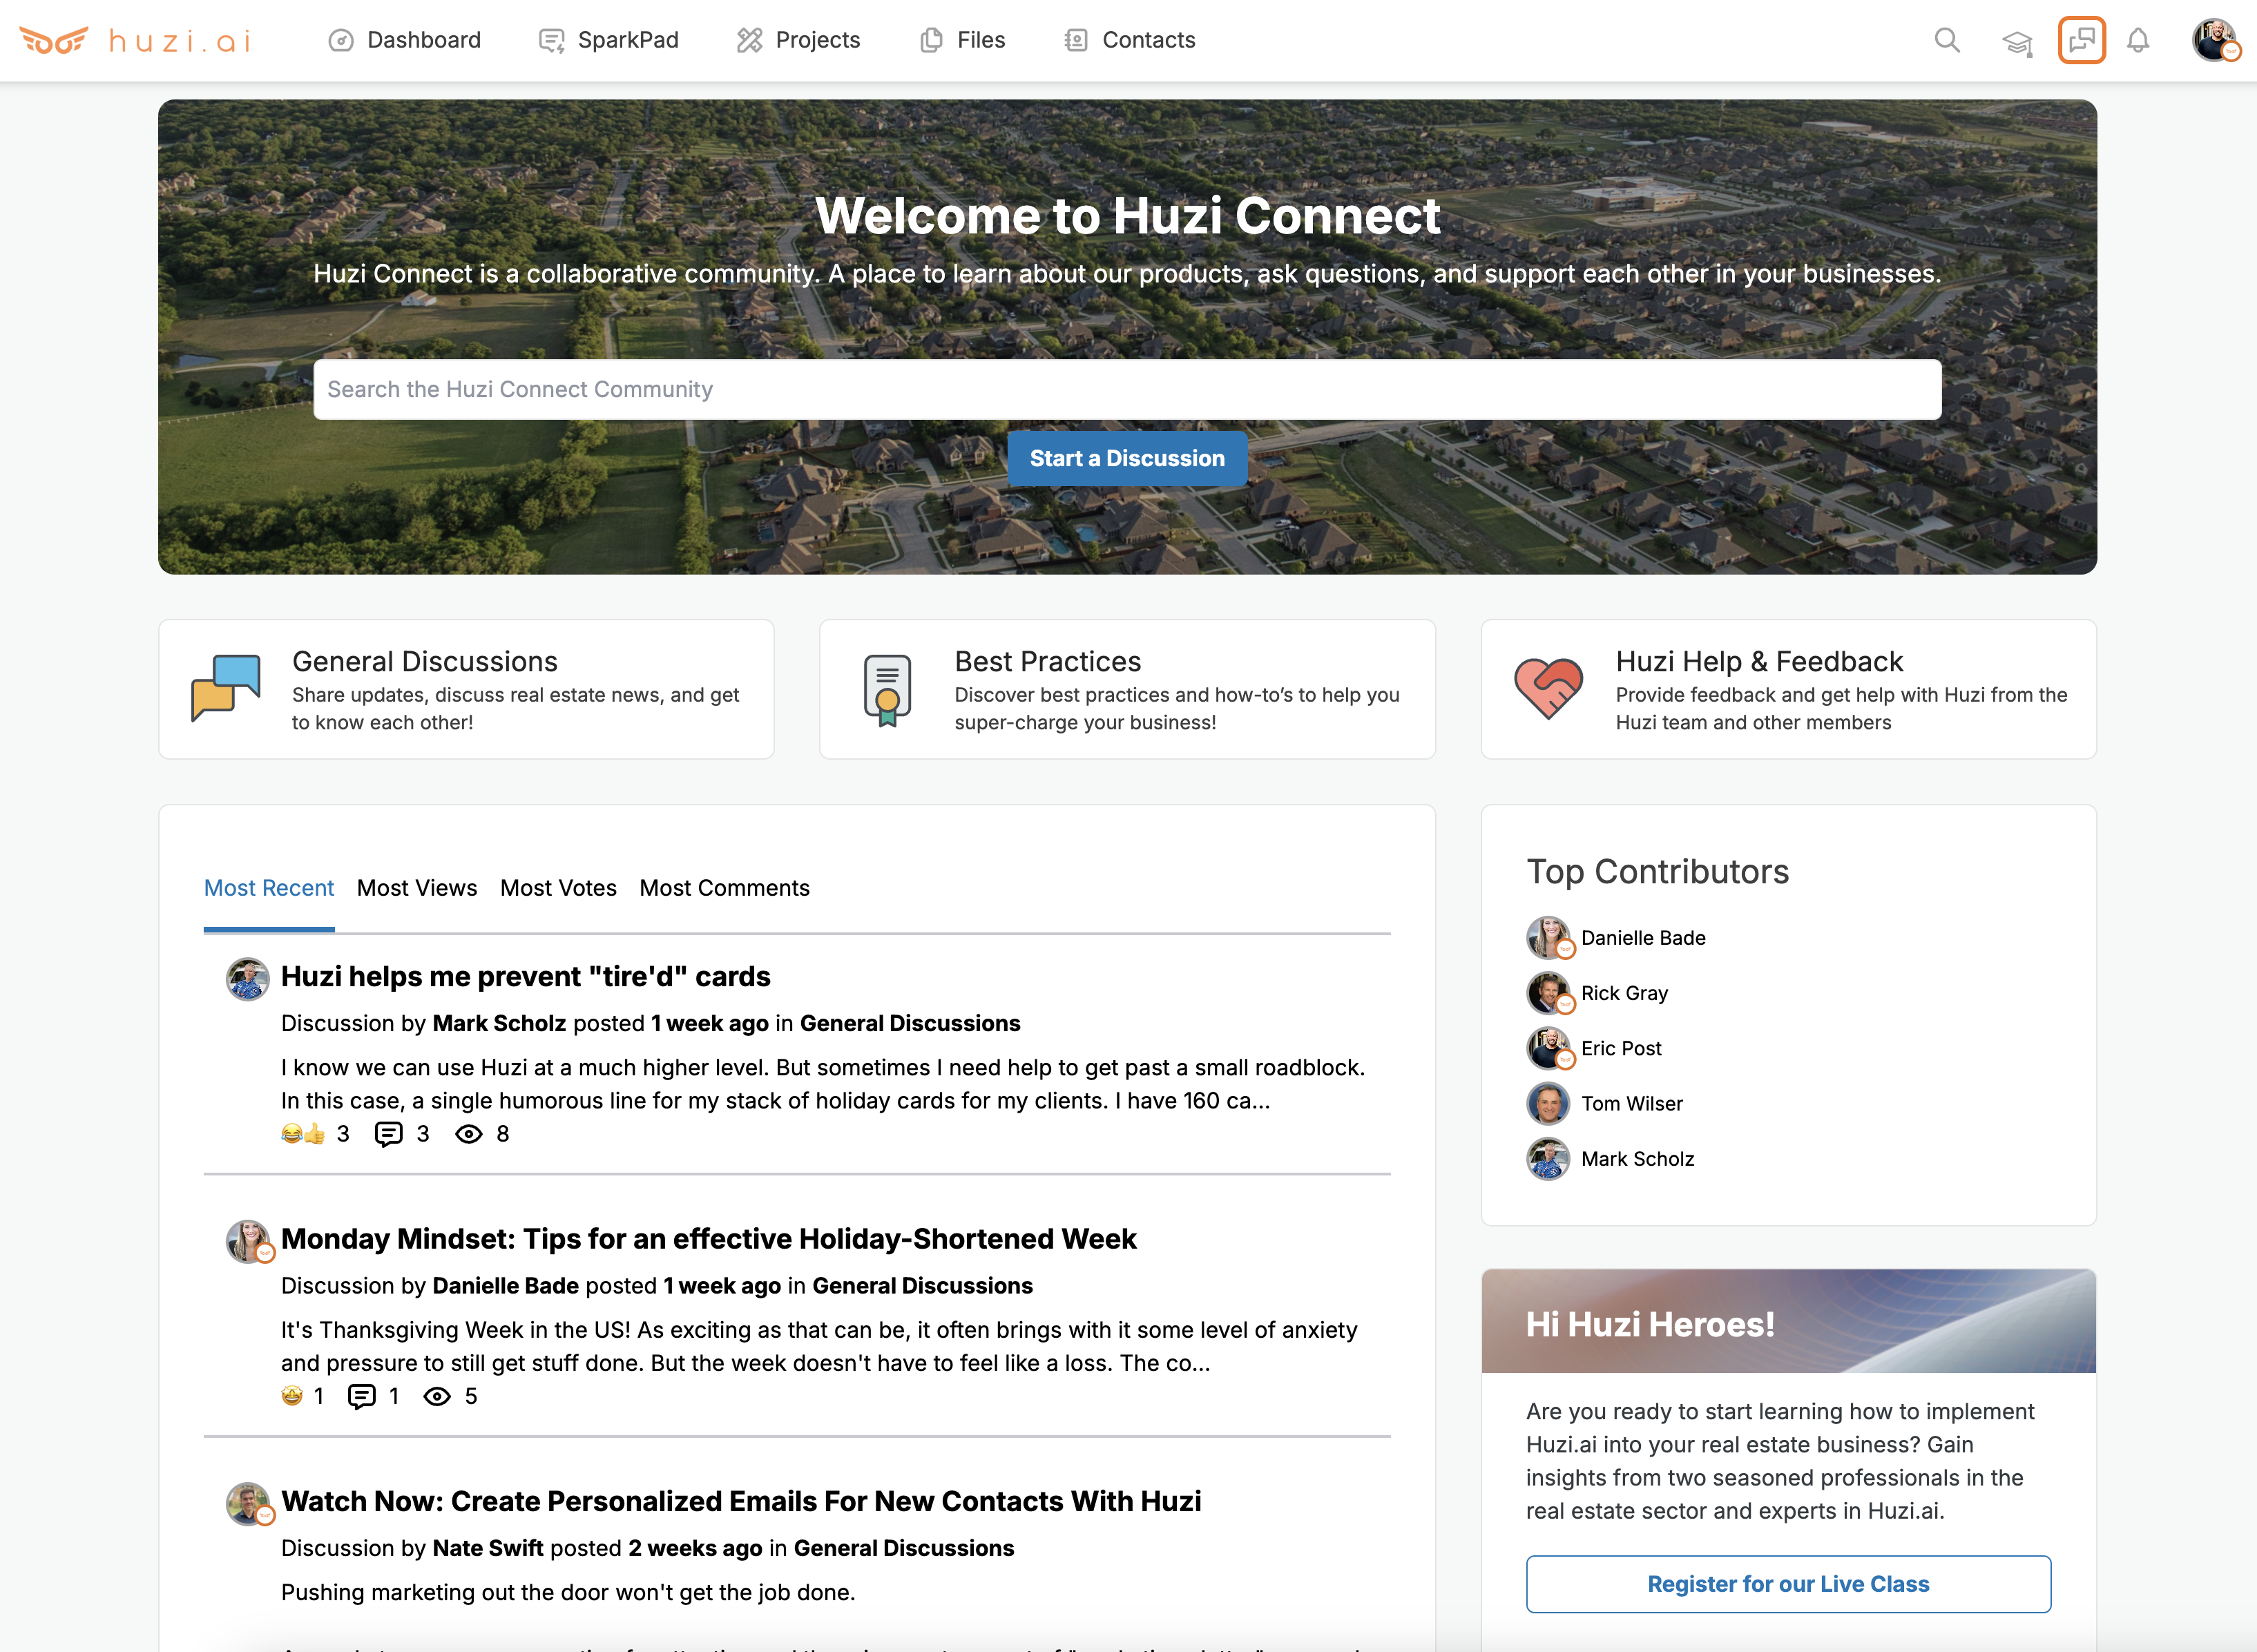The width and height of the screenshot is (2257, 1652).
Task: Focus the Search the Huzi Connect Community field
Action: pyautogui.click(x=1127, y=389)
